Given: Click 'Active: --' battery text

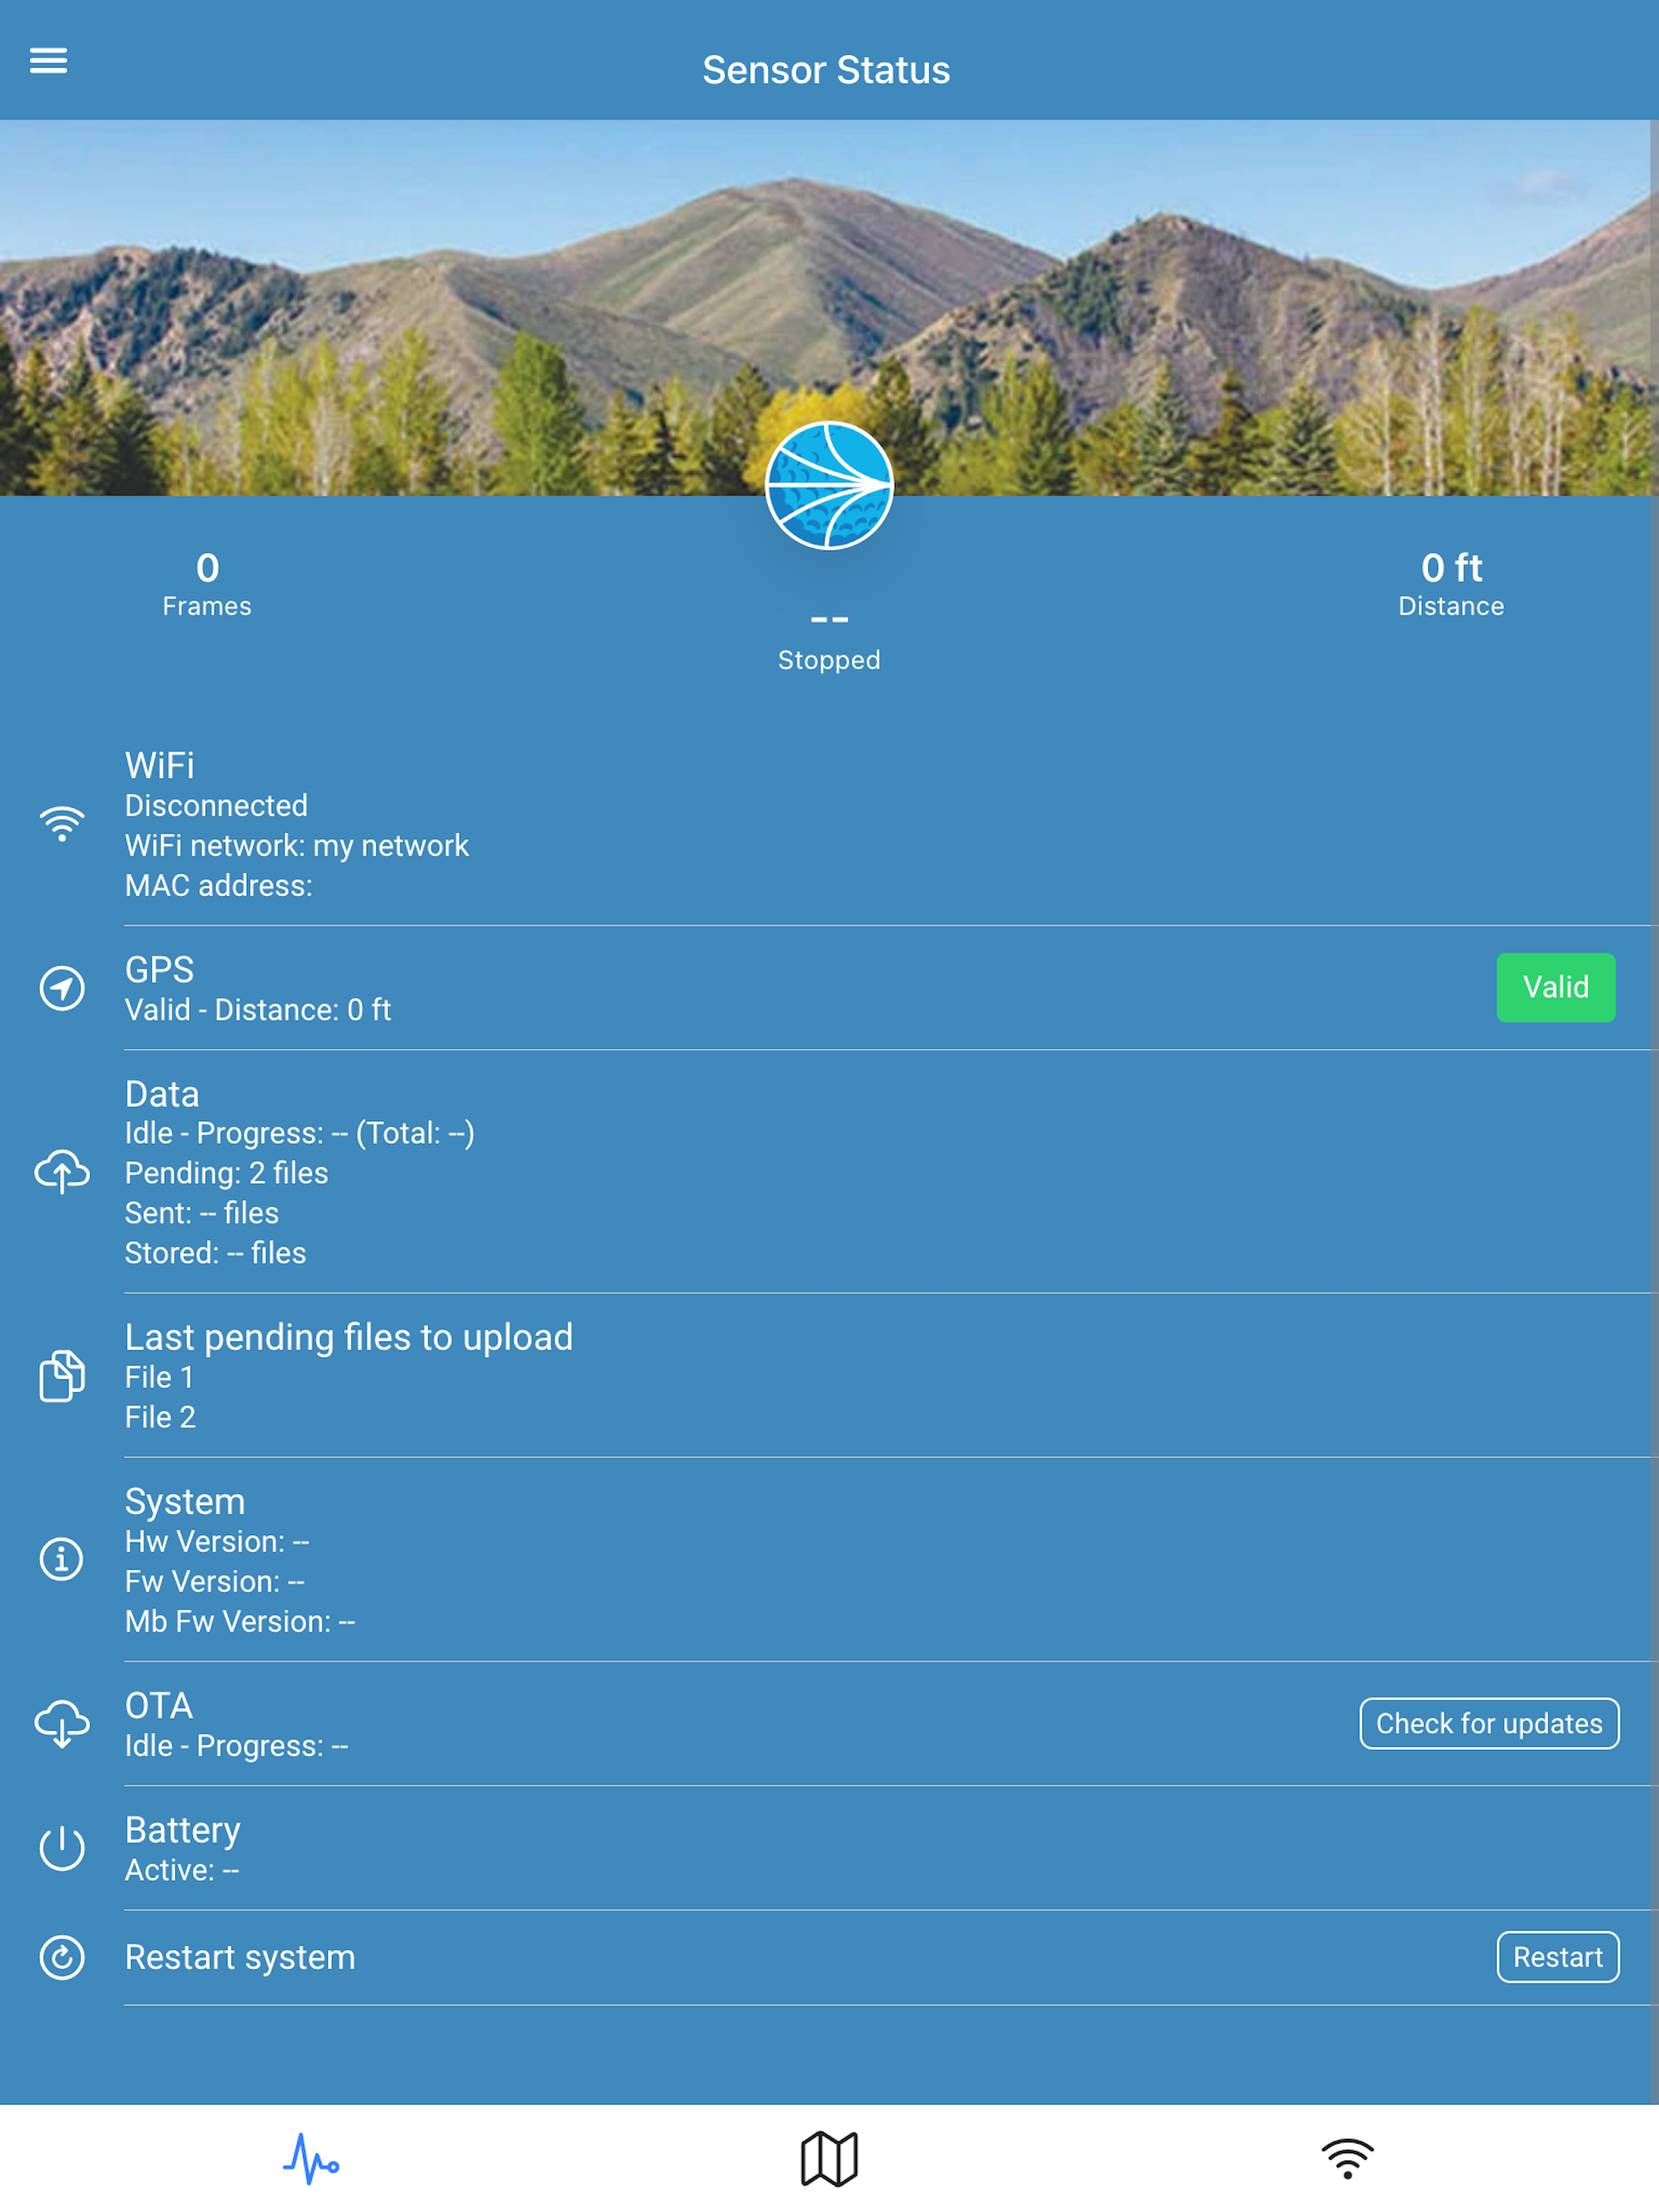Looking at the screenshot, I should tap(182, 1870).
